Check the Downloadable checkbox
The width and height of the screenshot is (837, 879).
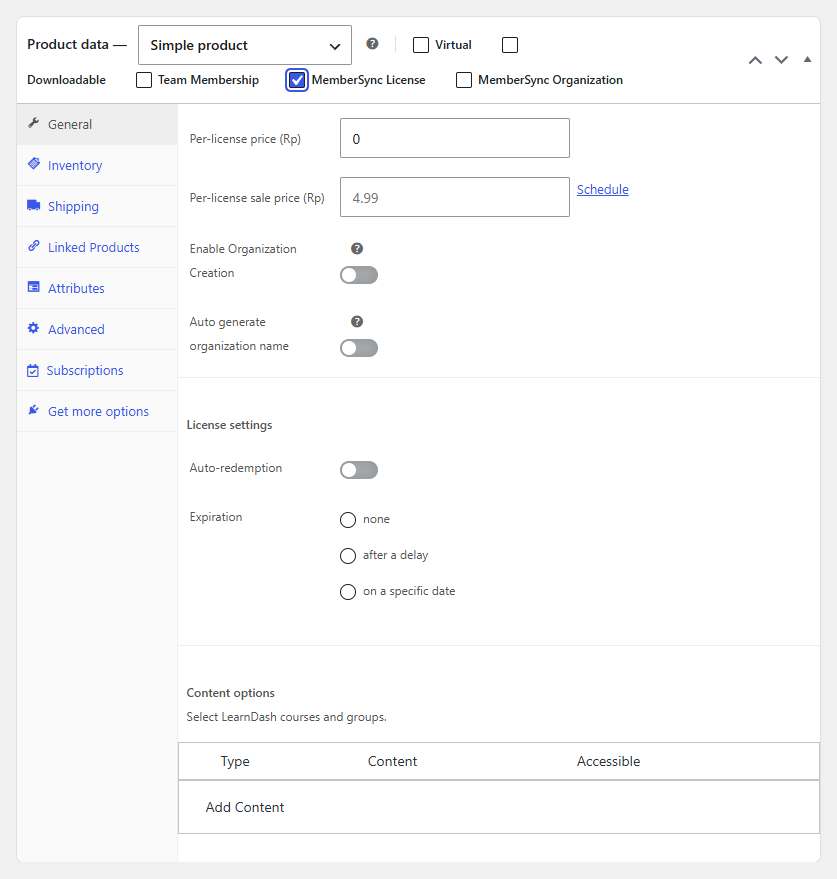click(510, 45)
